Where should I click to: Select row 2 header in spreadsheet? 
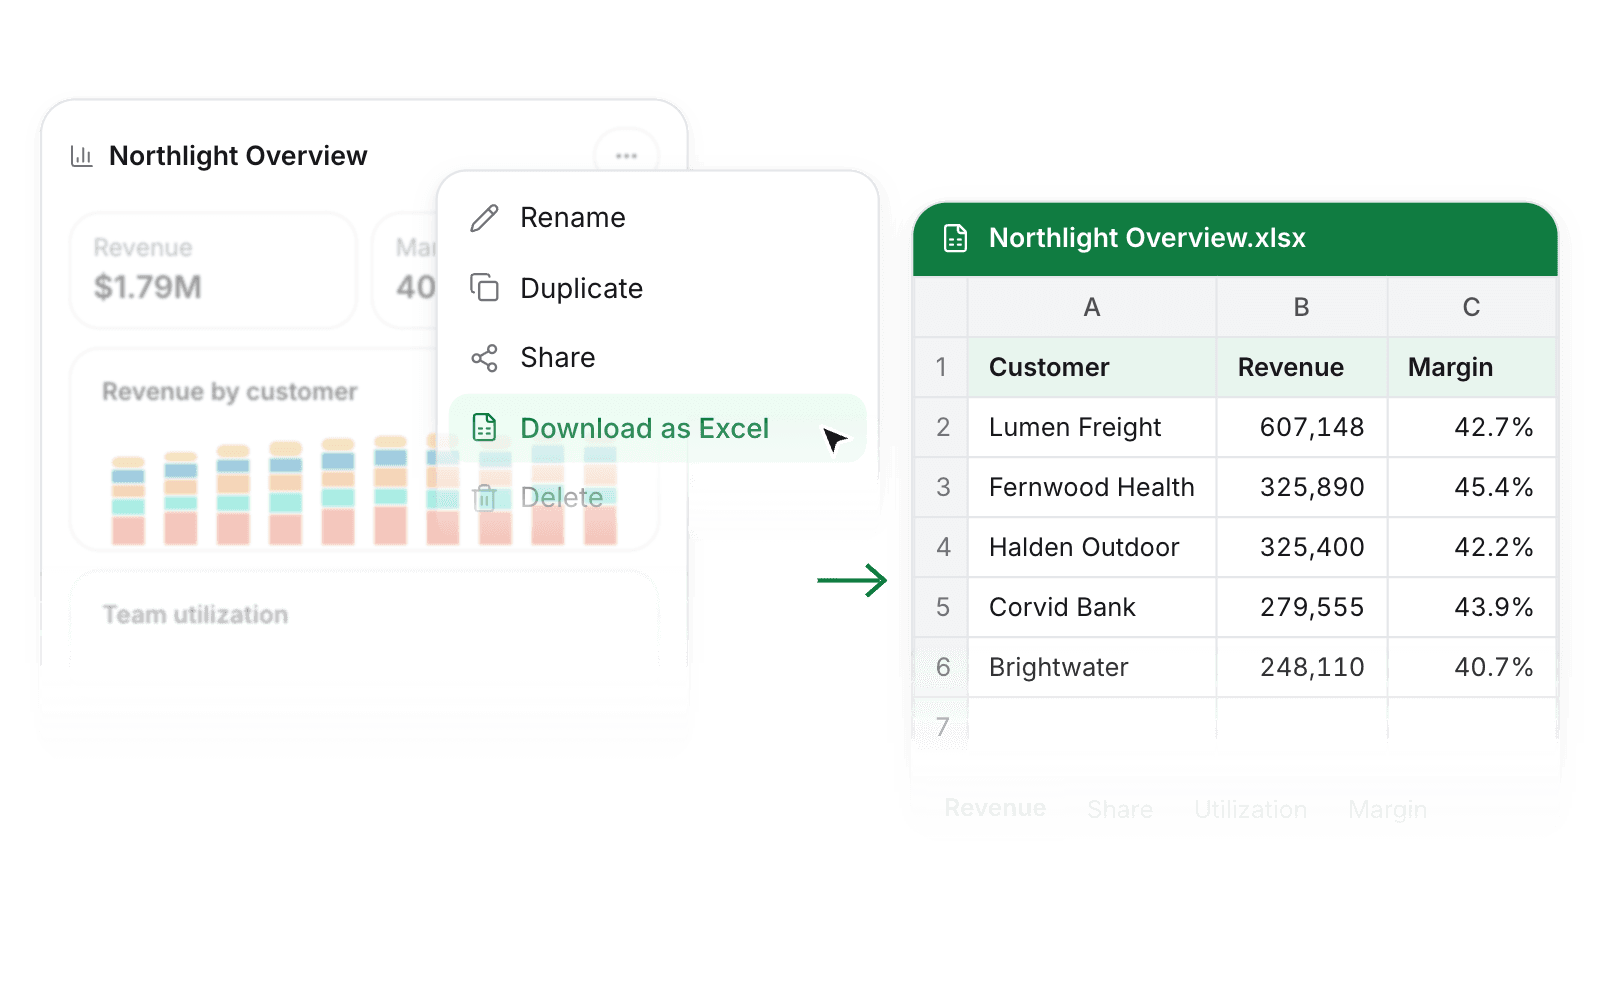941,427
